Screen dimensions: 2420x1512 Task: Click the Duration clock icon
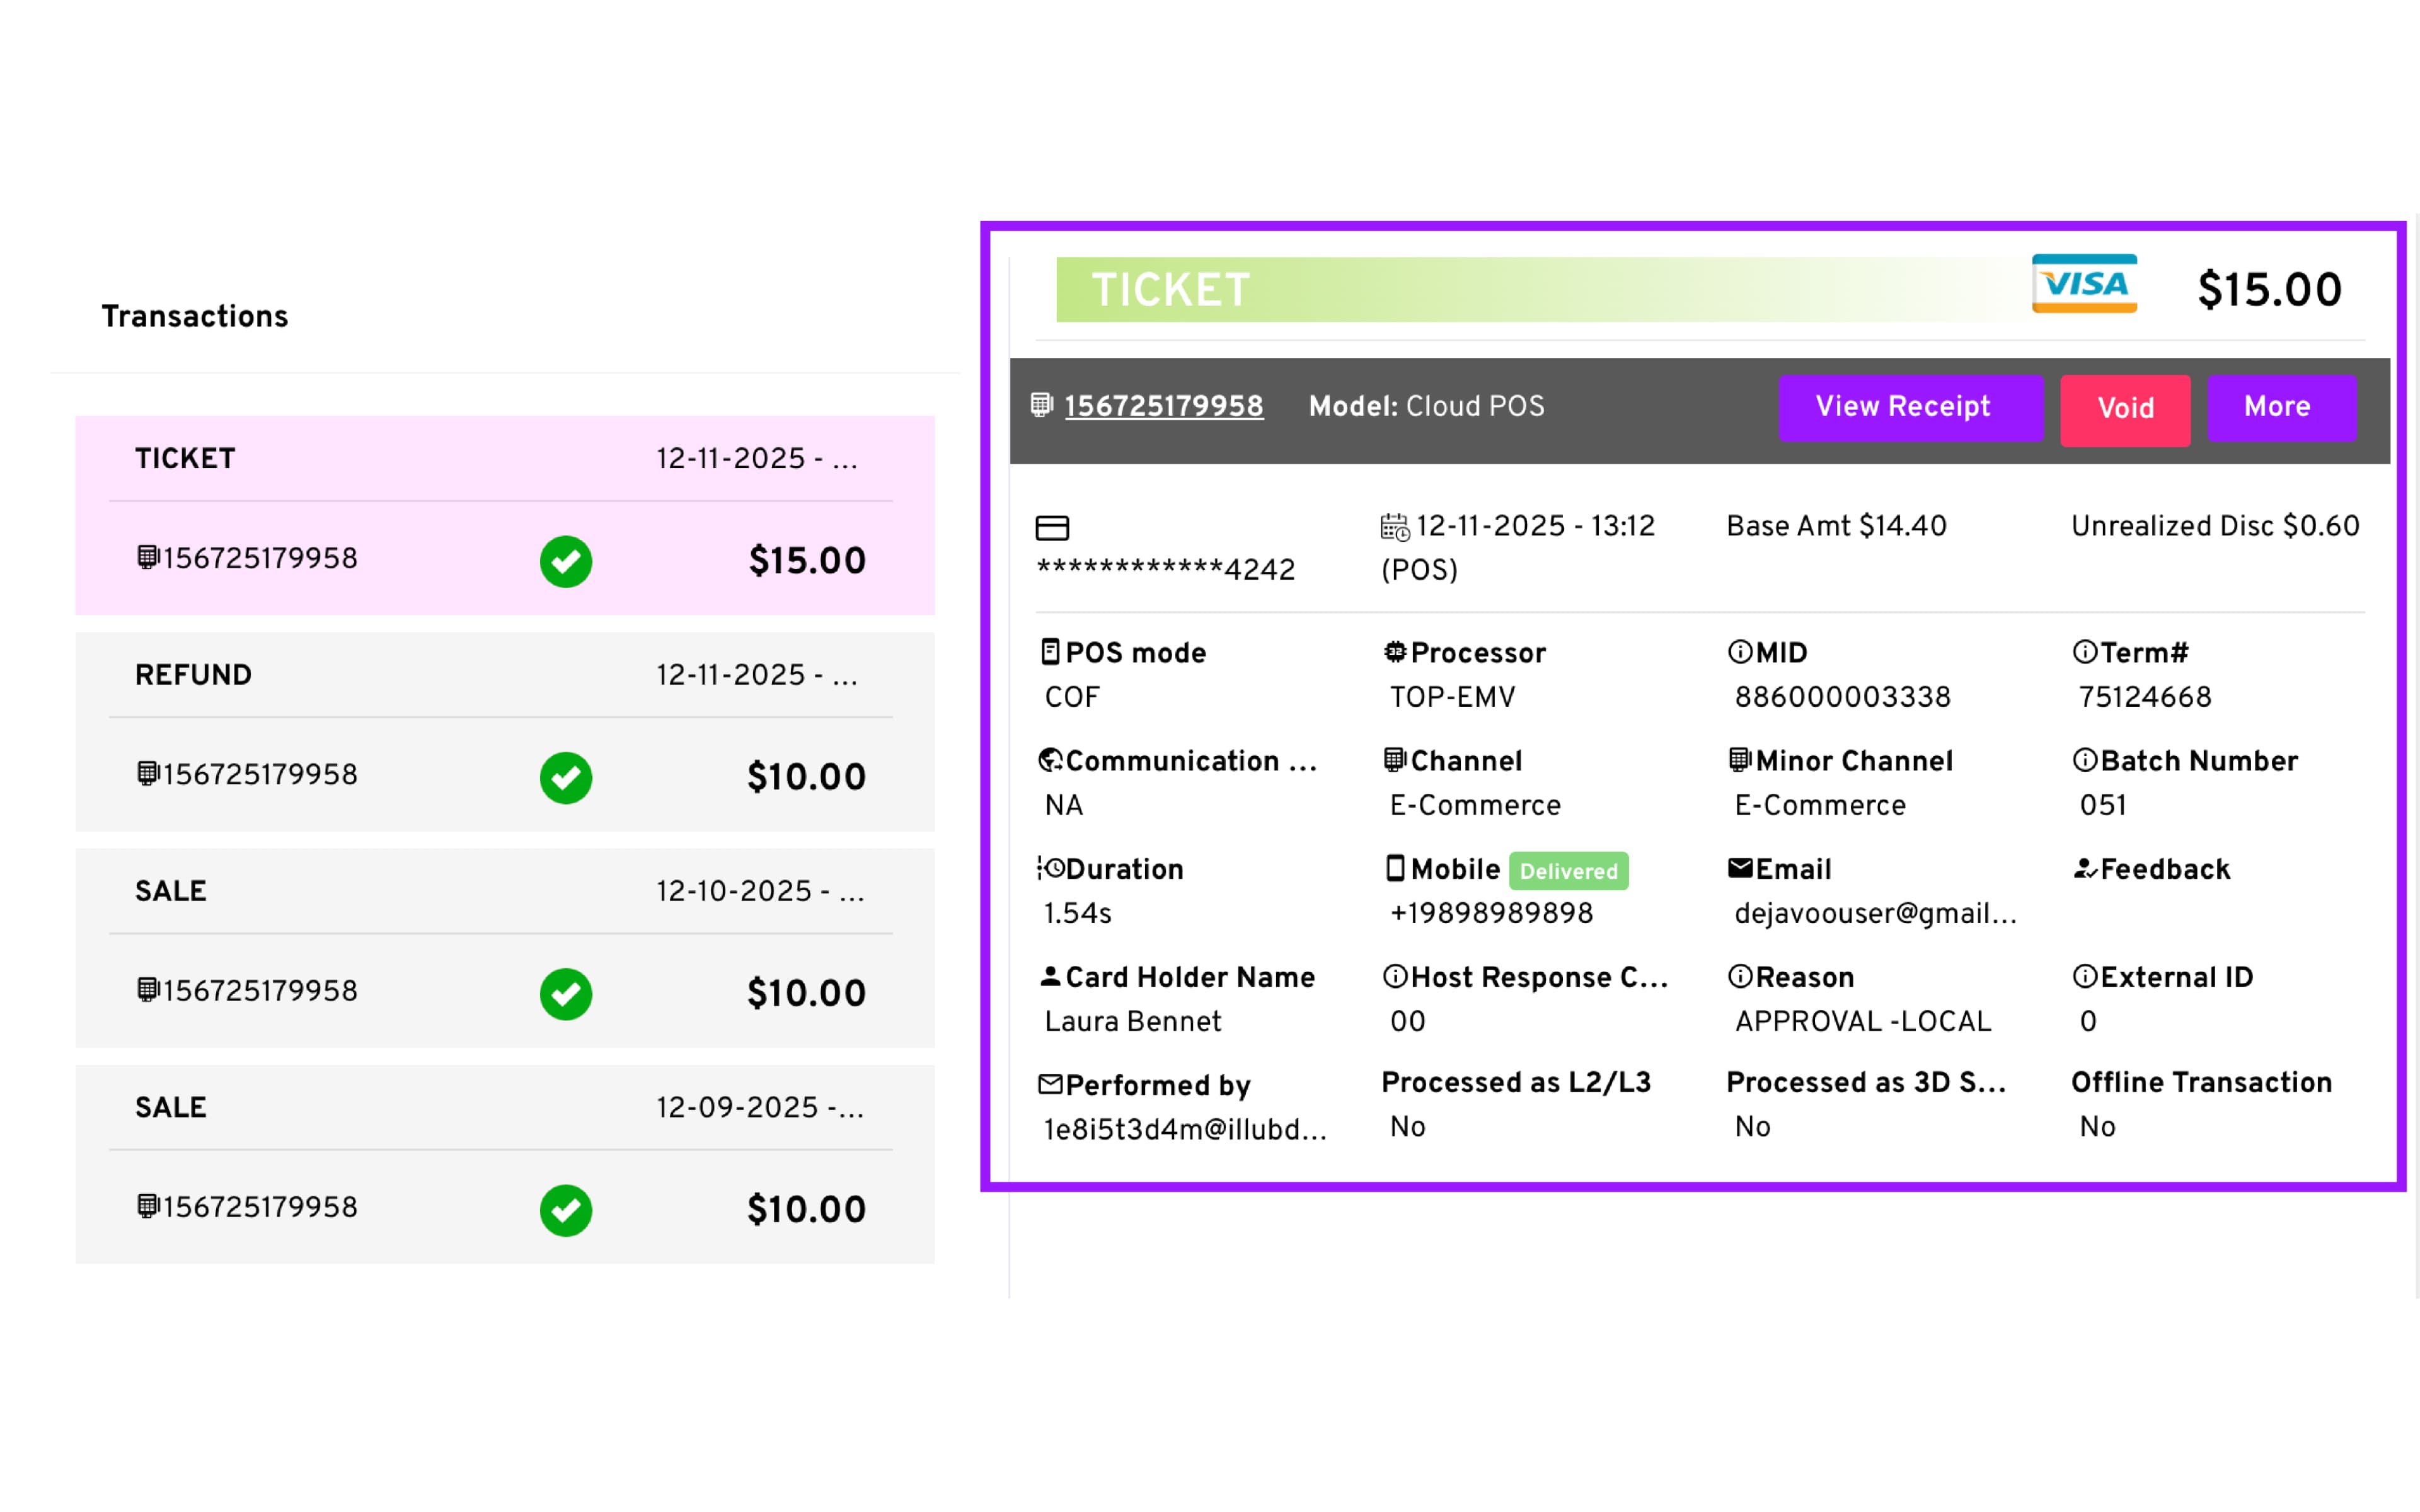pyautogui.click(x=1051, y=868)
